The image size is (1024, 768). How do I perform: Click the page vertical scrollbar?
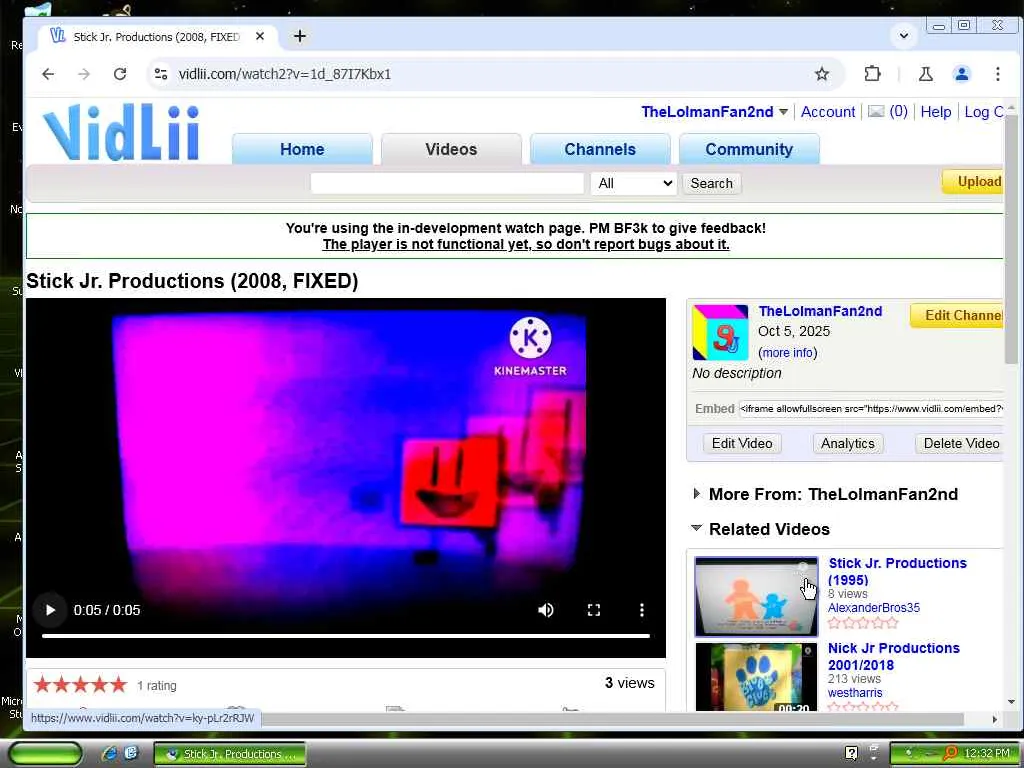tap(1011, 238)
